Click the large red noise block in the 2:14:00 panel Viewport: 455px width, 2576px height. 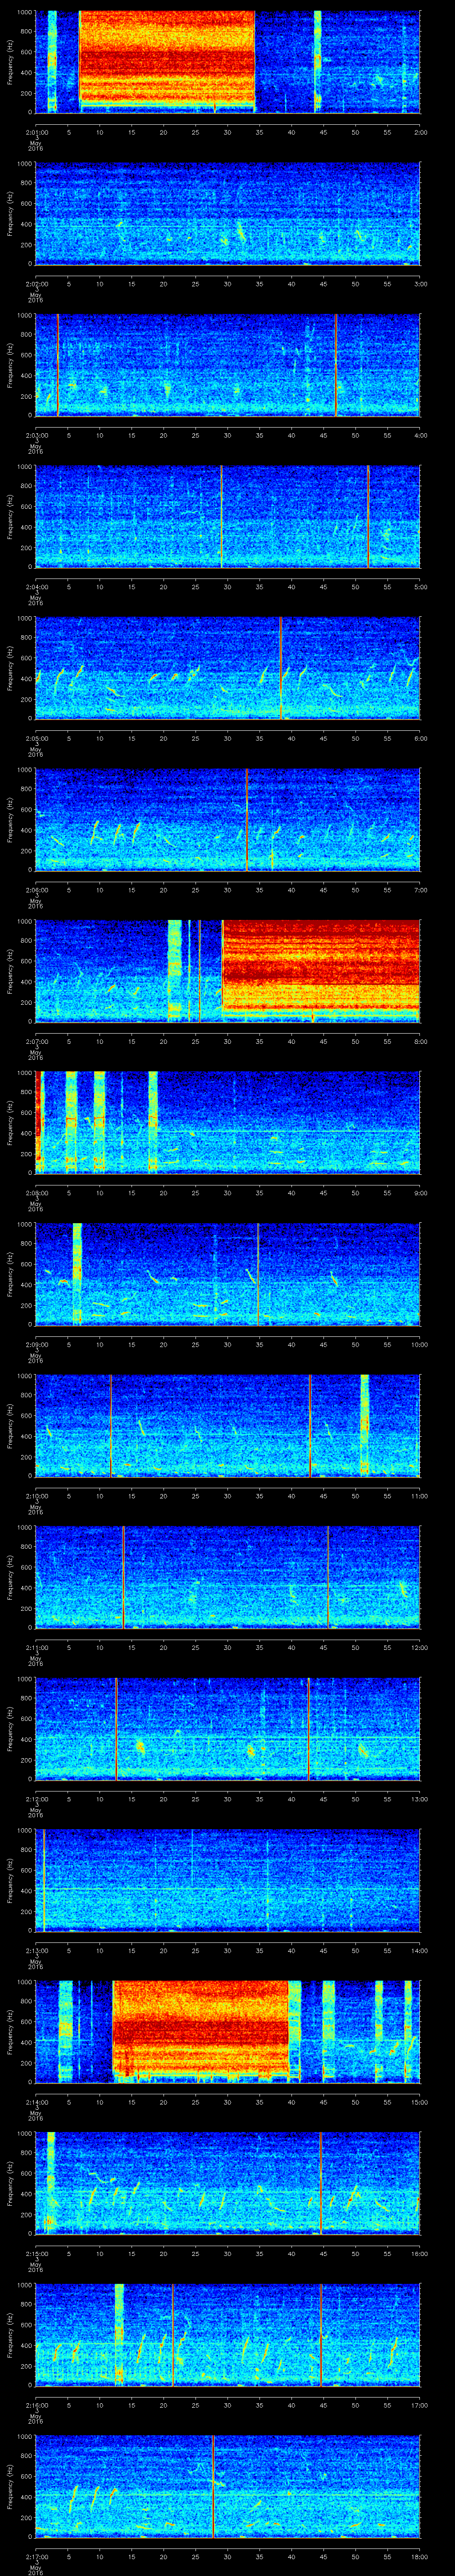pyautogui.click(x=201, y=2028)
